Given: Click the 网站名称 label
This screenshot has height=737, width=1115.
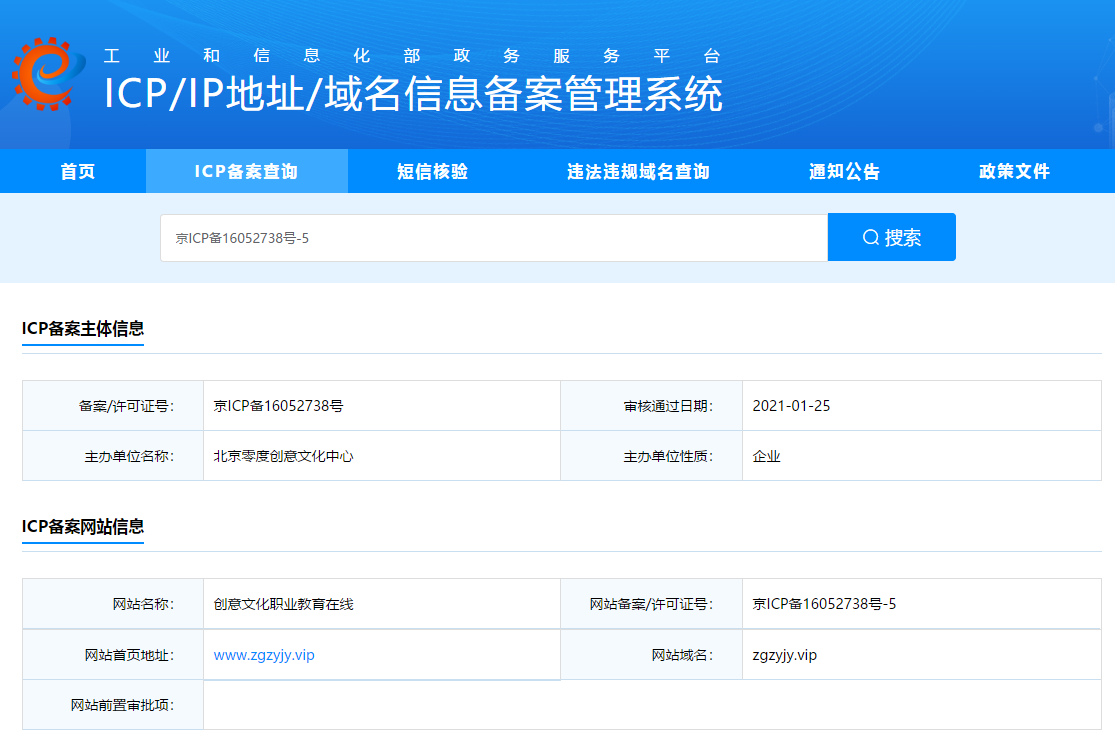Looking at the screenshot, I should 143,604.
